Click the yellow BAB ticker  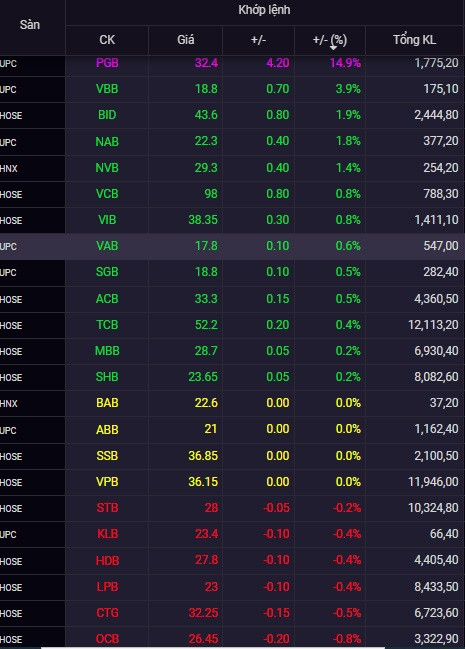(x=107, y=403)
